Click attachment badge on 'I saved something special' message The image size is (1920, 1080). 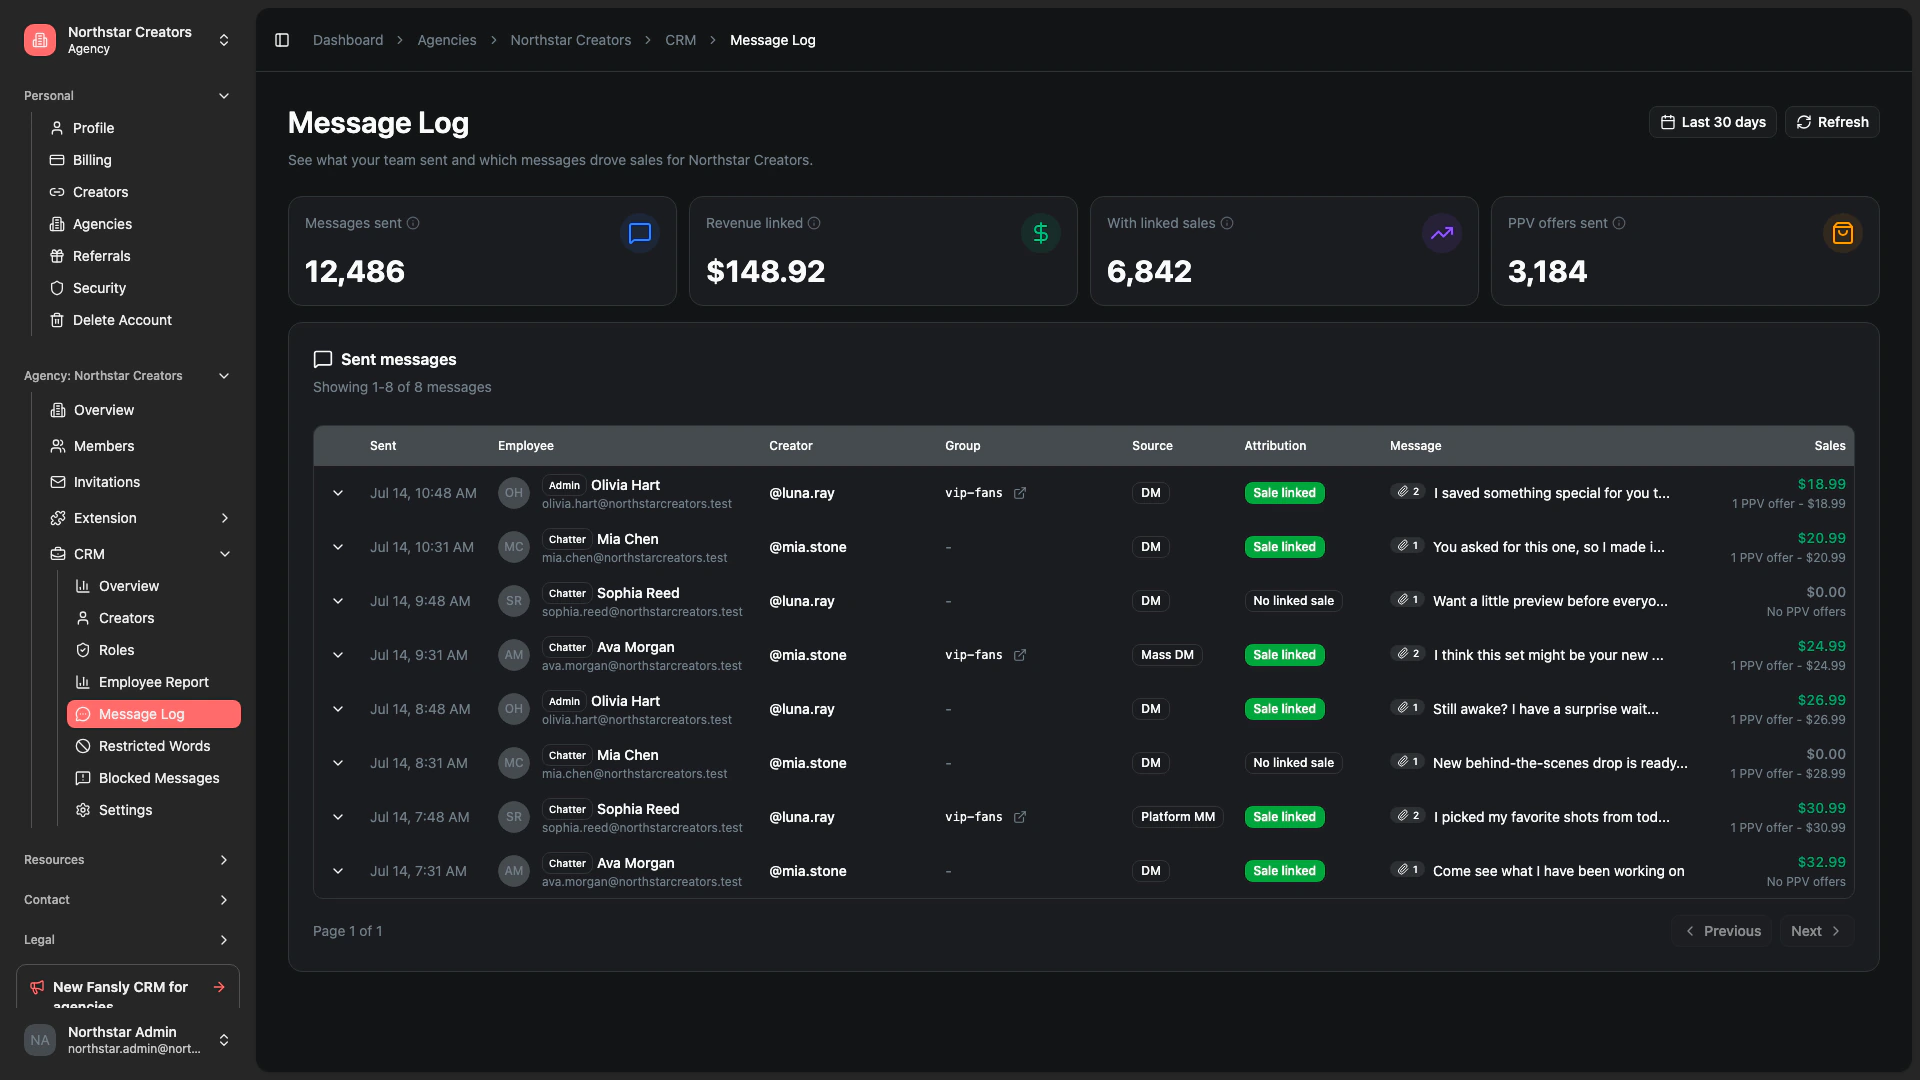[x=1408, y=492]
